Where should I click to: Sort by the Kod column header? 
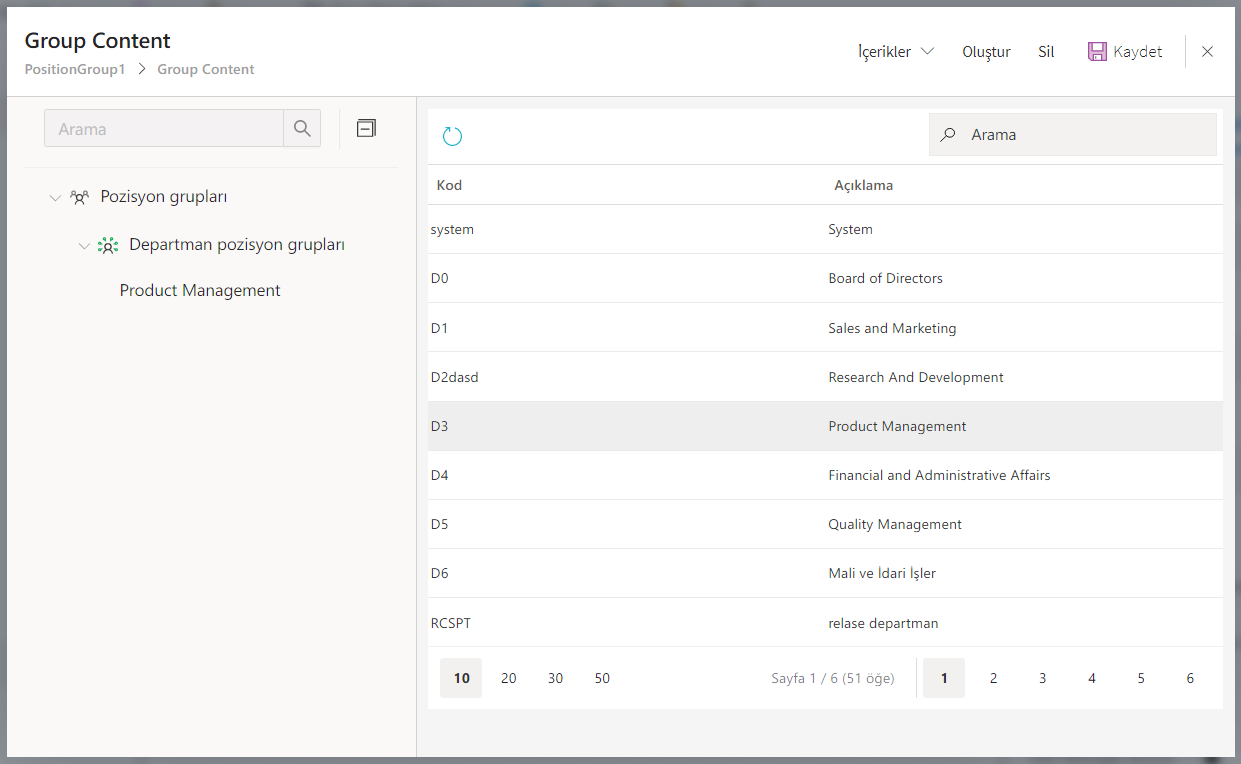point(449,185)
